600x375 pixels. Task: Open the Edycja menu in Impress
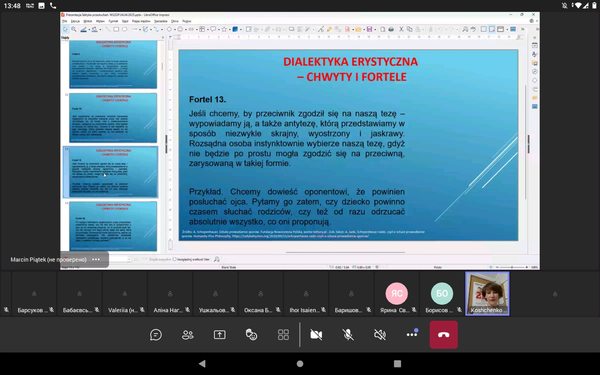[75, 21]
